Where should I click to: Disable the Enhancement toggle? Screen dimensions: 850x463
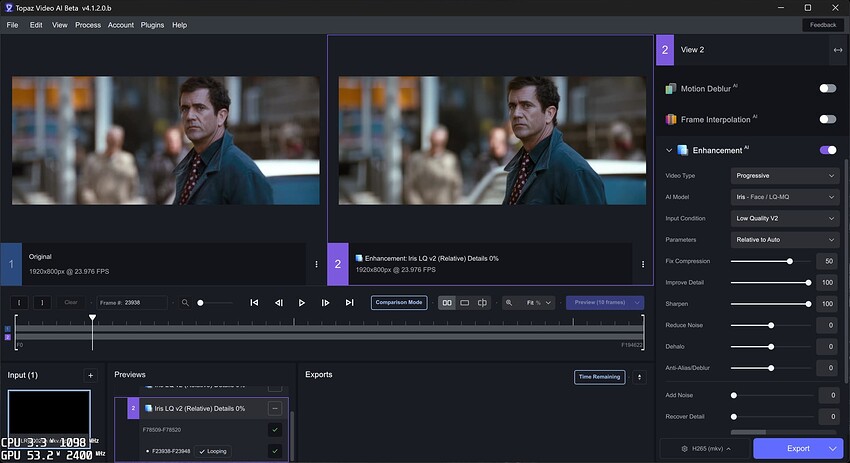pyautogui.click(x=827, y=150)
